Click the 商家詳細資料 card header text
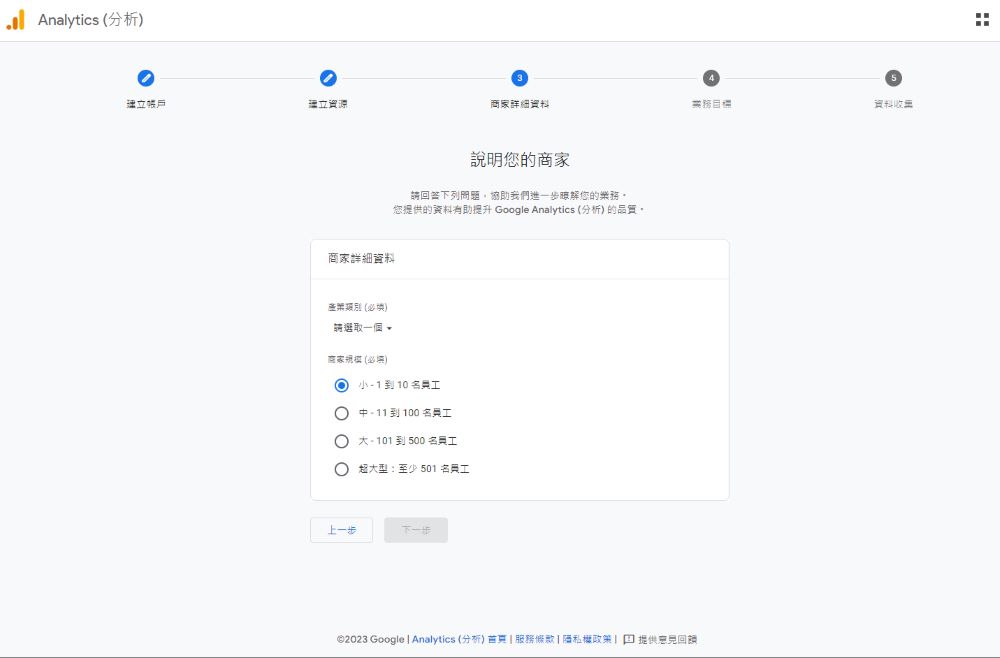The height and width of the screenshot is (658, 1000). (x=362, y=258)
